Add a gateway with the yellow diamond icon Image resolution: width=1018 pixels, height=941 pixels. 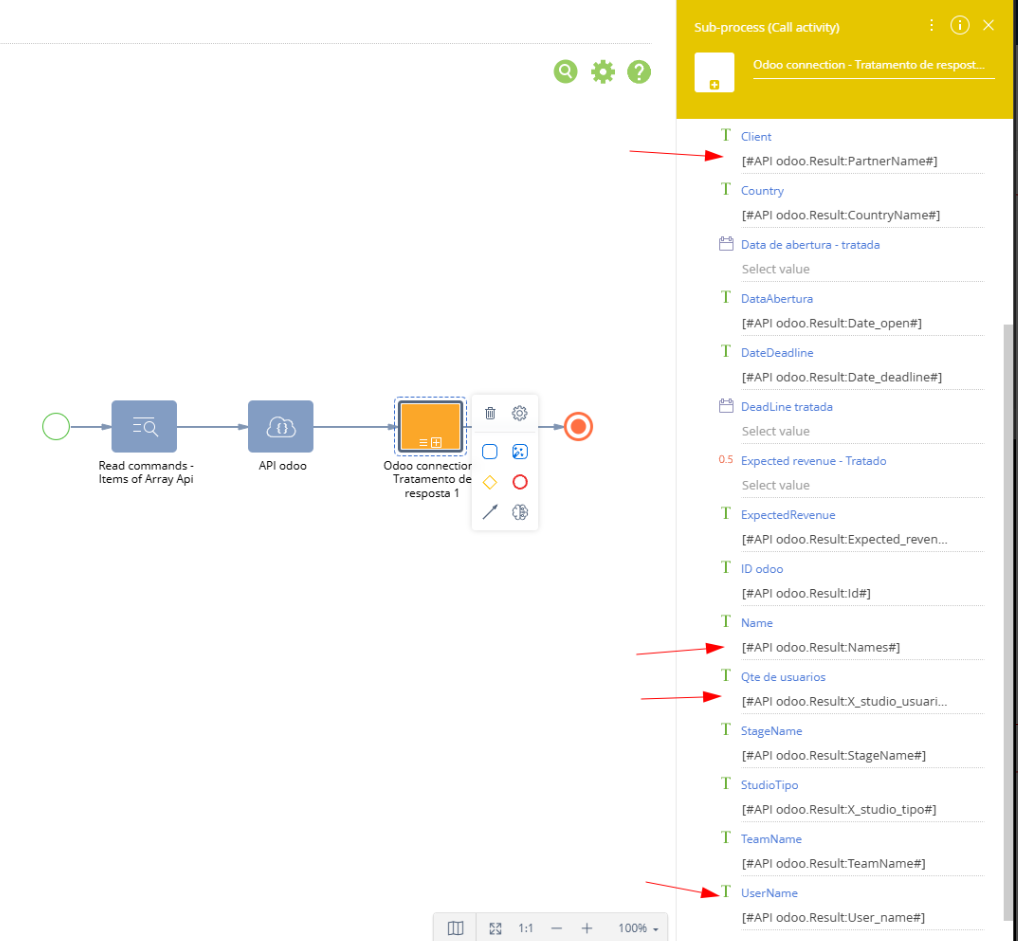coord(490,482)
